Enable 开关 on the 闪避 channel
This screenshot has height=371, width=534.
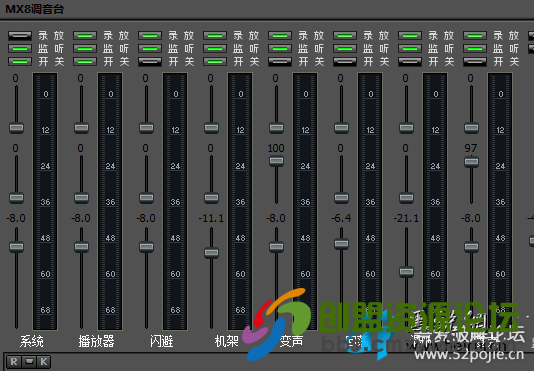pyautogui.click(x=150, y=61)
